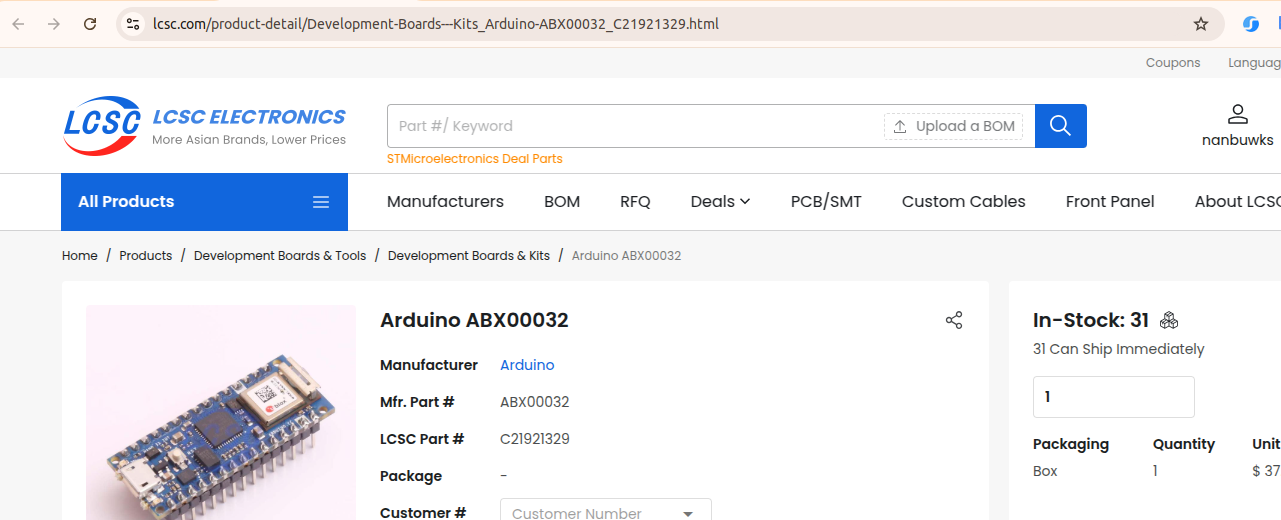The height and width of the screenshot is (520, 1281).
Task: Reload the page
Action: click(90, 24)
